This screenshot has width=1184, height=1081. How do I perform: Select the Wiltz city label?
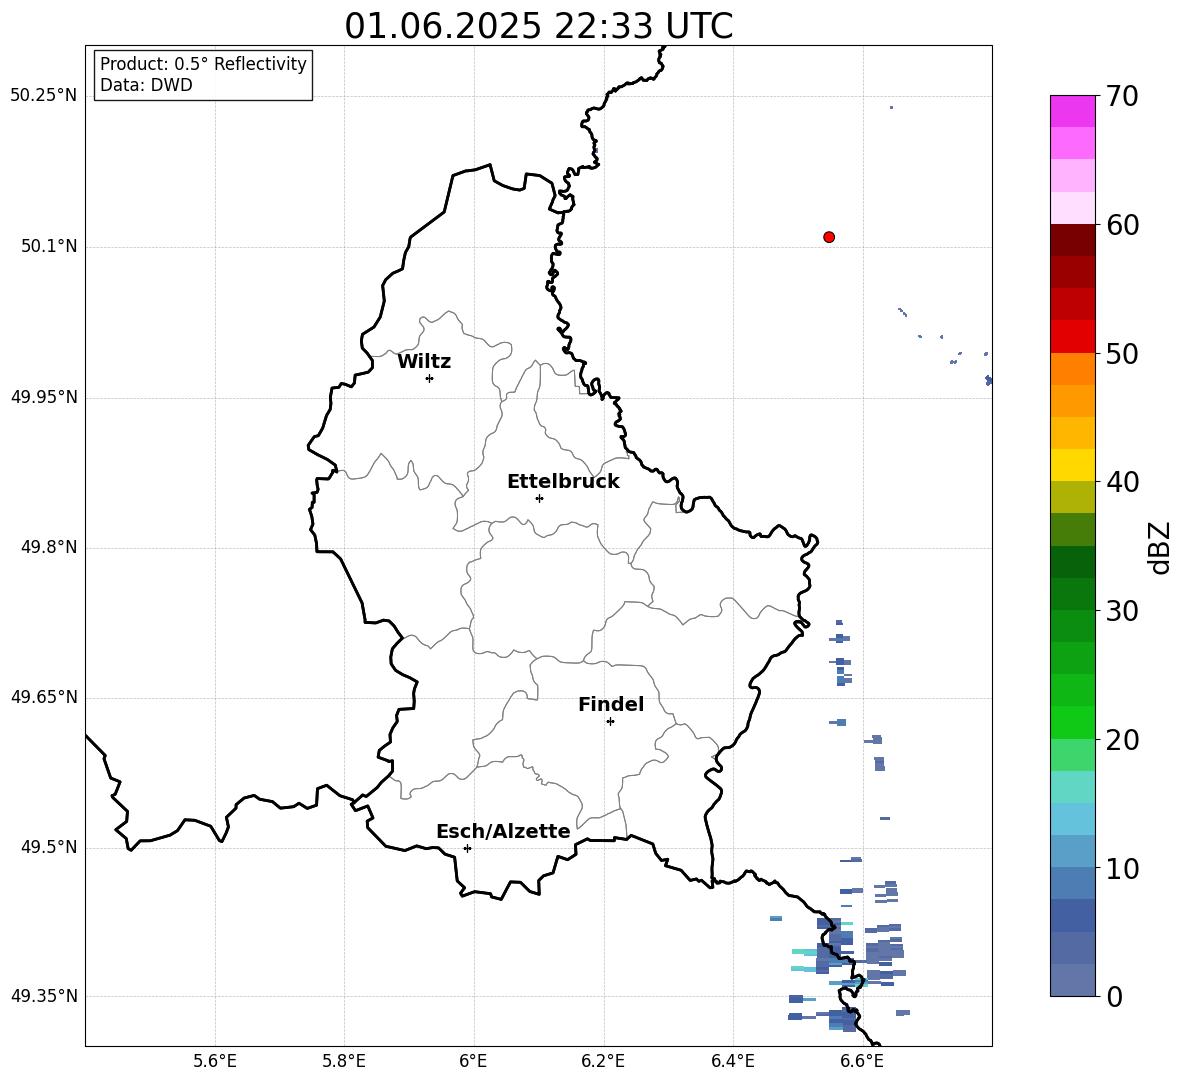click(424, 362)
